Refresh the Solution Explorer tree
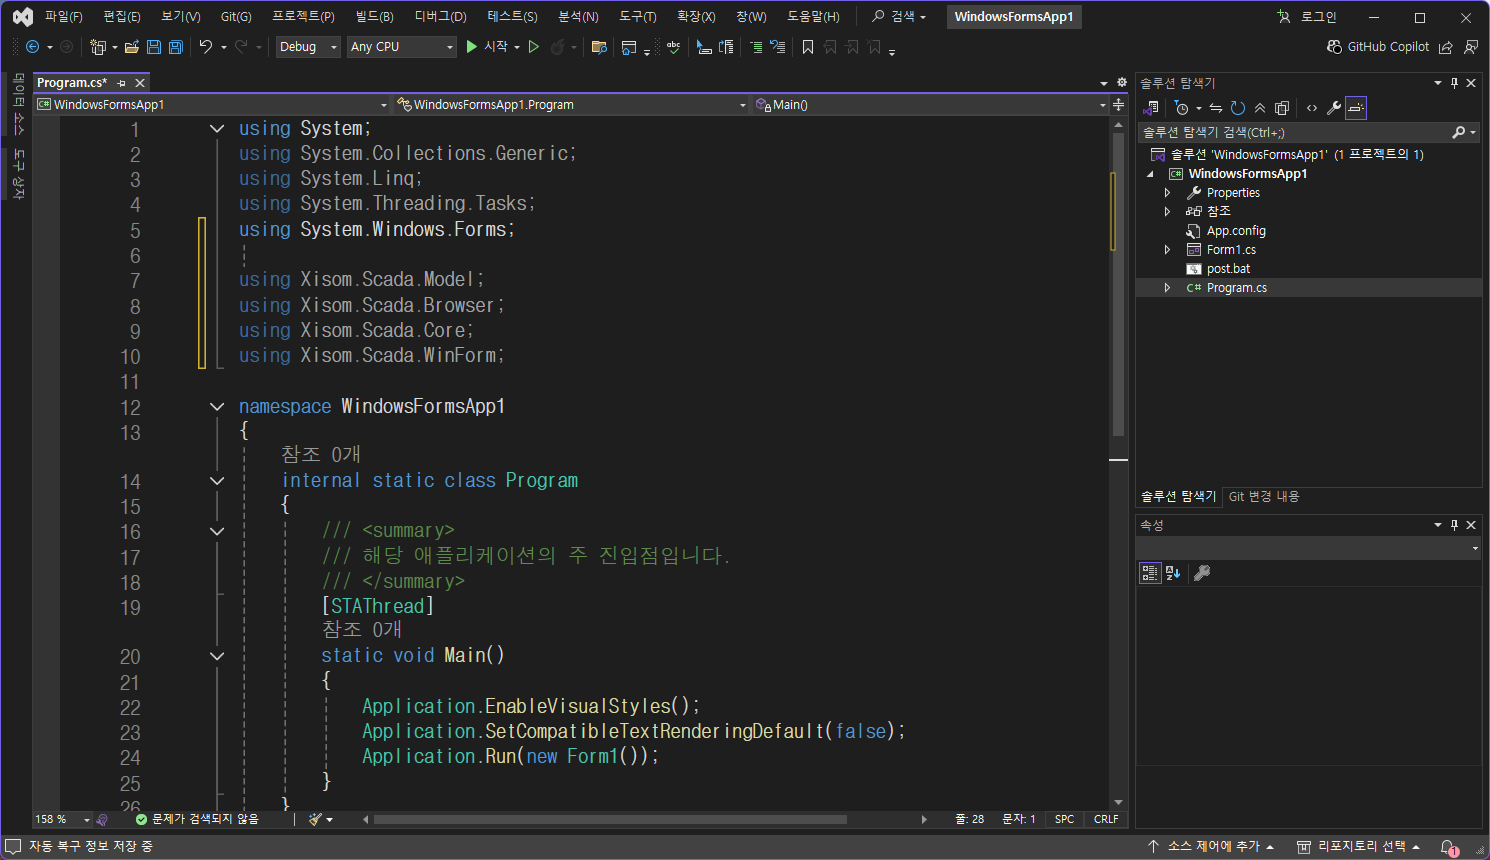Viewport: 1490px width, 860px height. pyautogui.click(x=1238, y=108)
